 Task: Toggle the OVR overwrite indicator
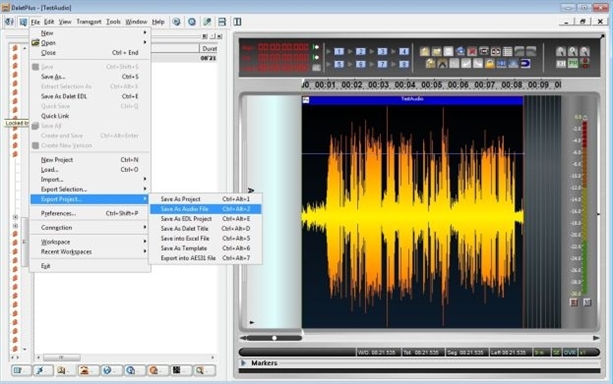pos(569,353)
